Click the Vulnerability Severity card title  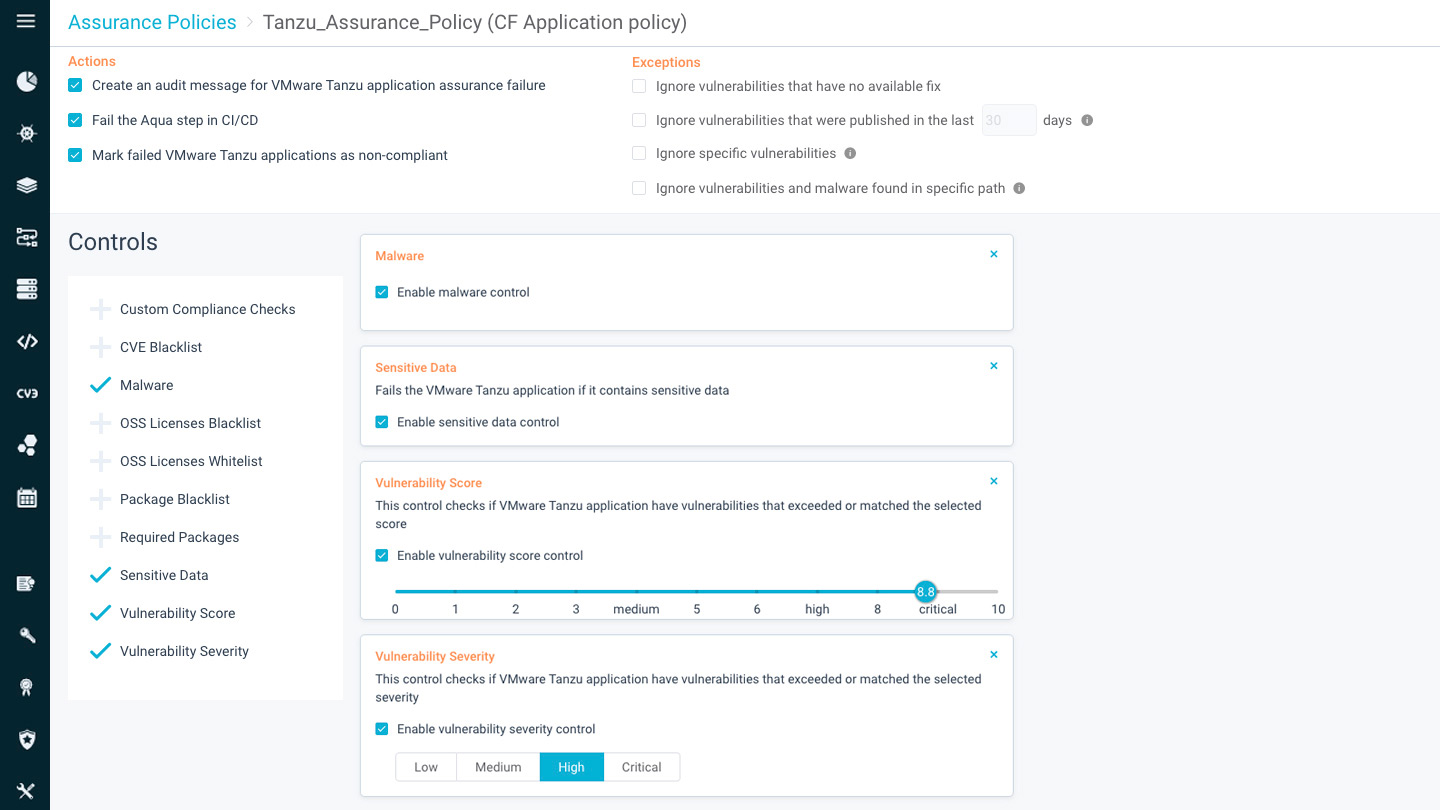435,656
